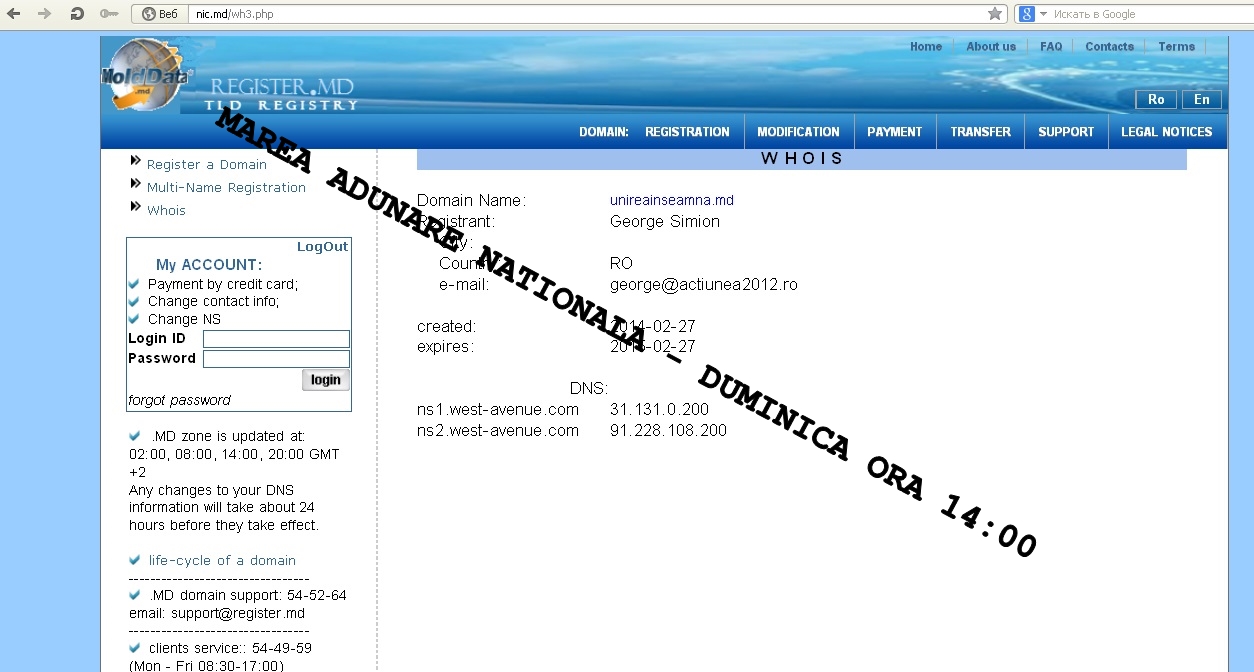Open TRANSFER menu item
This screenshot has height=672, width=1254.
pos(980,132)
